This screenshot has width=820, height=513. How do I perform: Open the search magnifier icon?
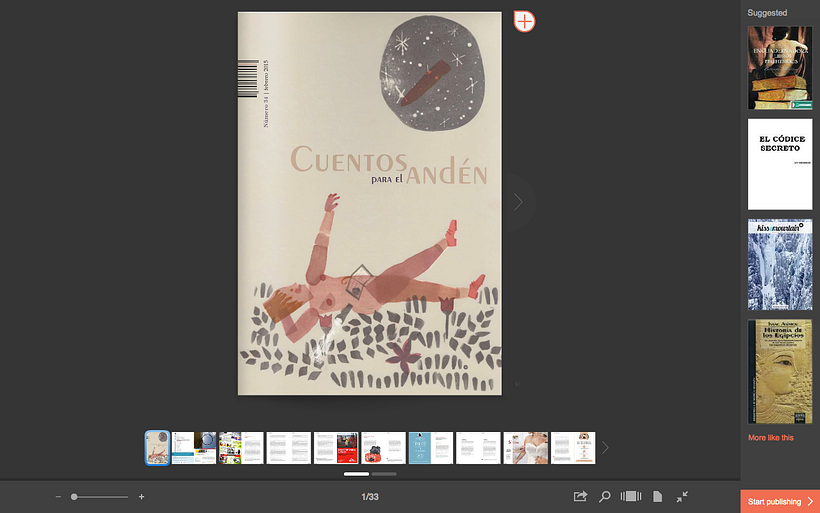(605, 496)
